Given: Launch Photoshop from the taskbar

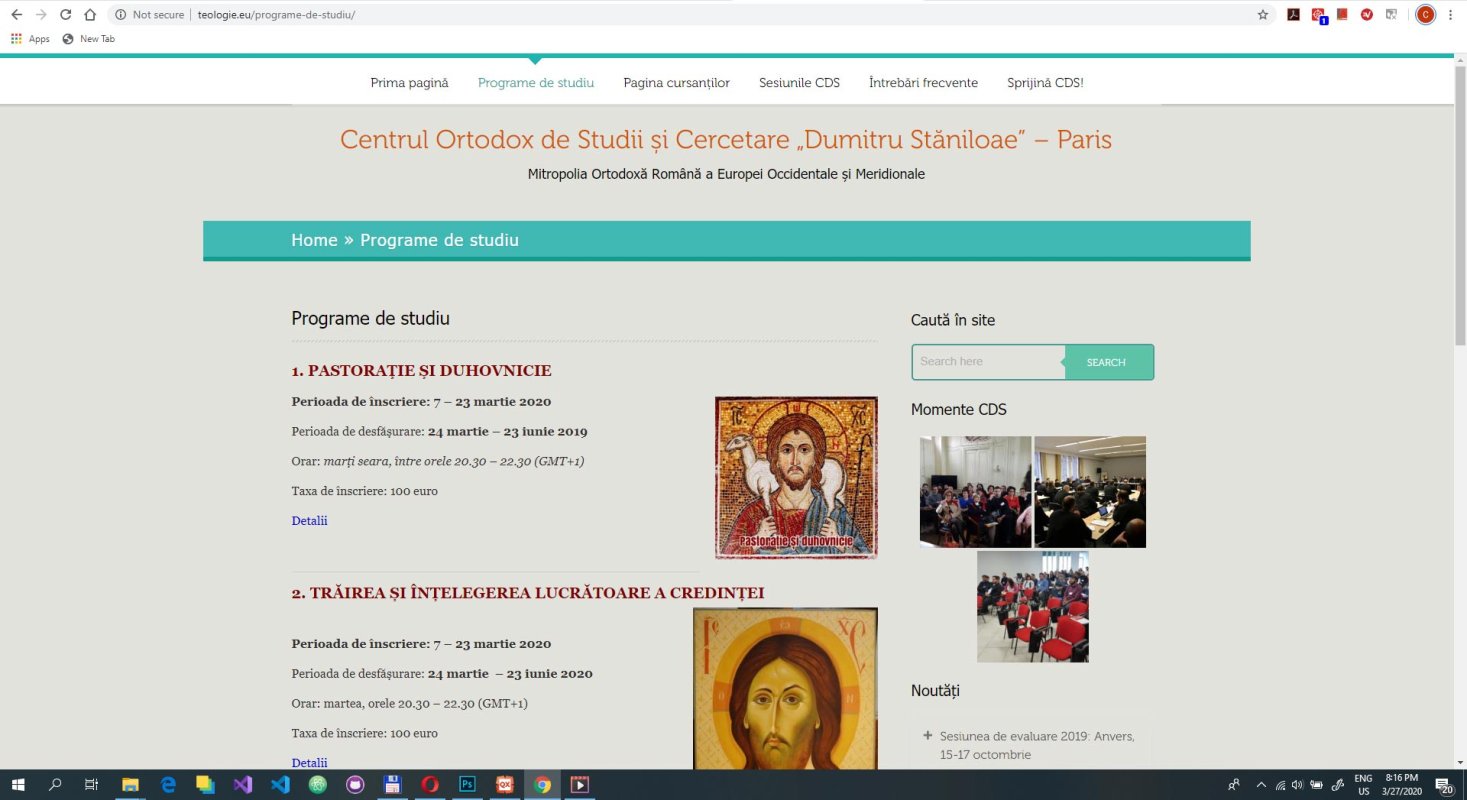Looking at the screenshot, I should coord(467,786).
